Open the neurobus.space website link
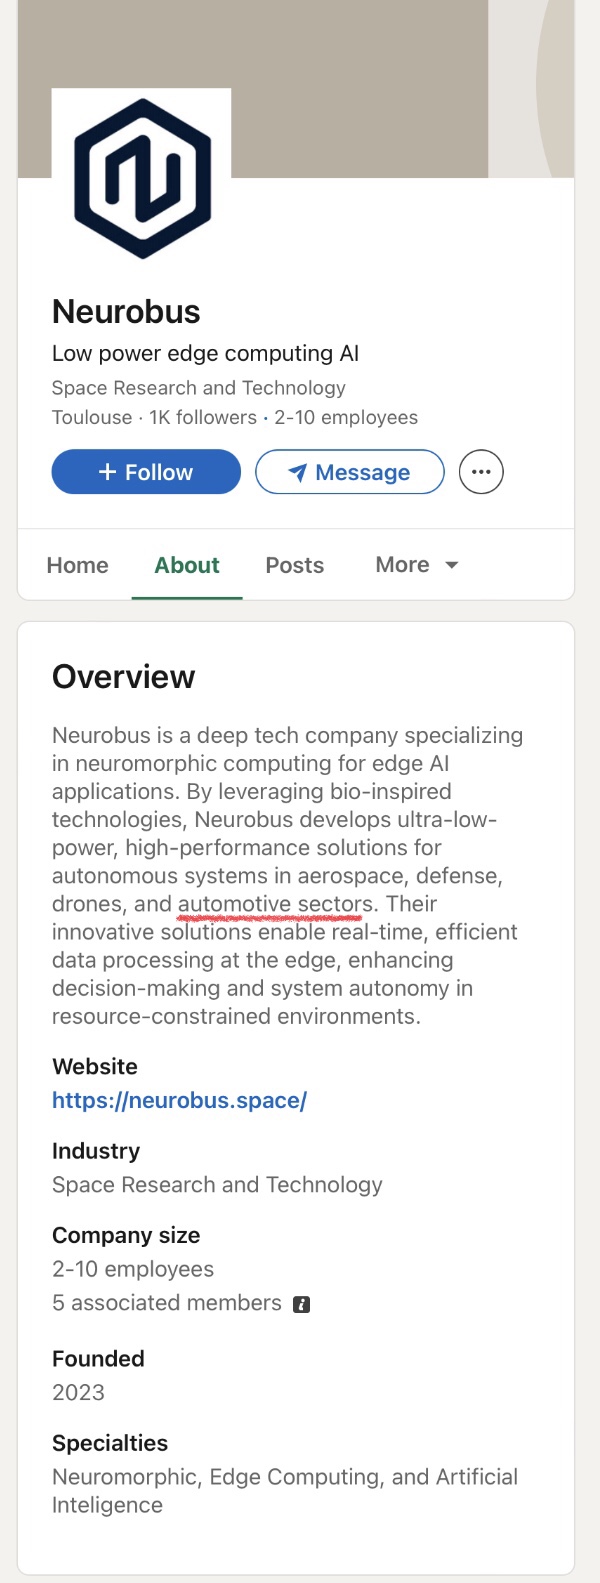Screen dimensions: 600x1583 [179, 1101]
